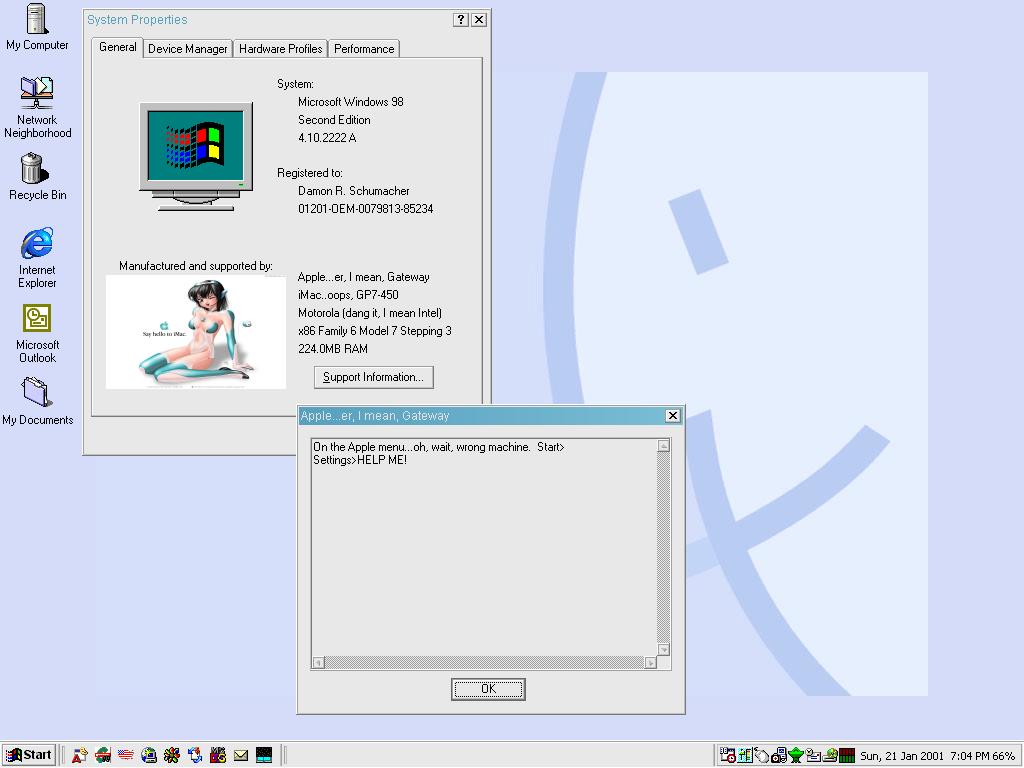Screen dimensions: 1024x768
Task: Click the green tree icon in system tray
Action: point(796,755)
